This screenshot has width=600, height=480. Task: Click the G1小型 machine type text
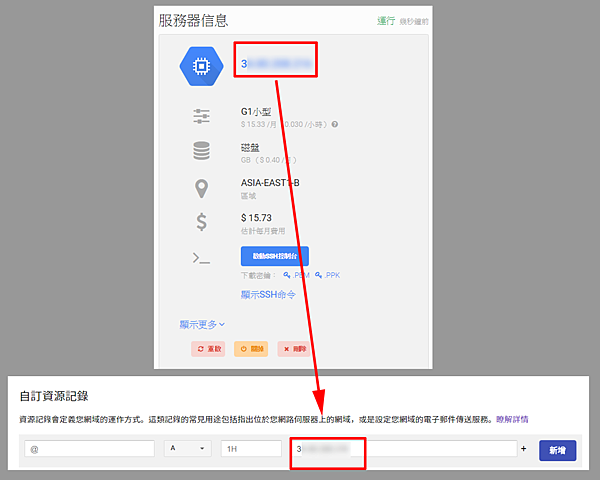256,112
